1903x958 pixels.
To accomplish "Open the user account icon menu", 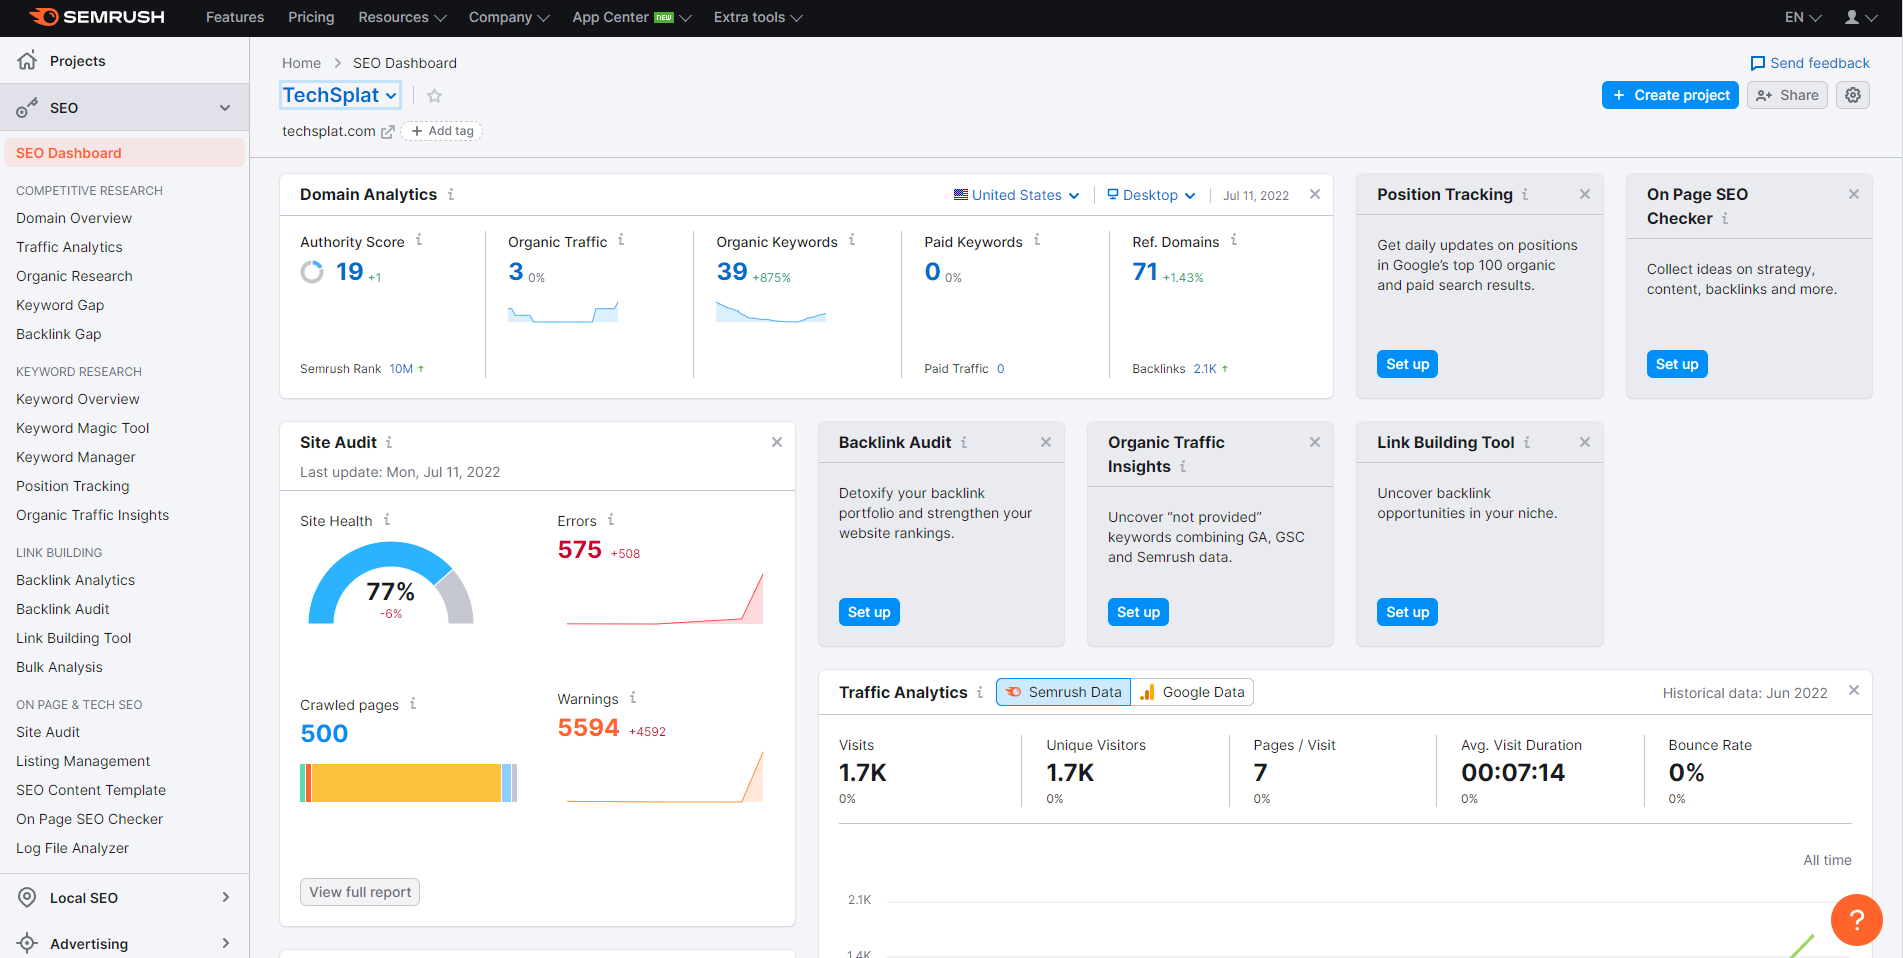I will 1860,17.
